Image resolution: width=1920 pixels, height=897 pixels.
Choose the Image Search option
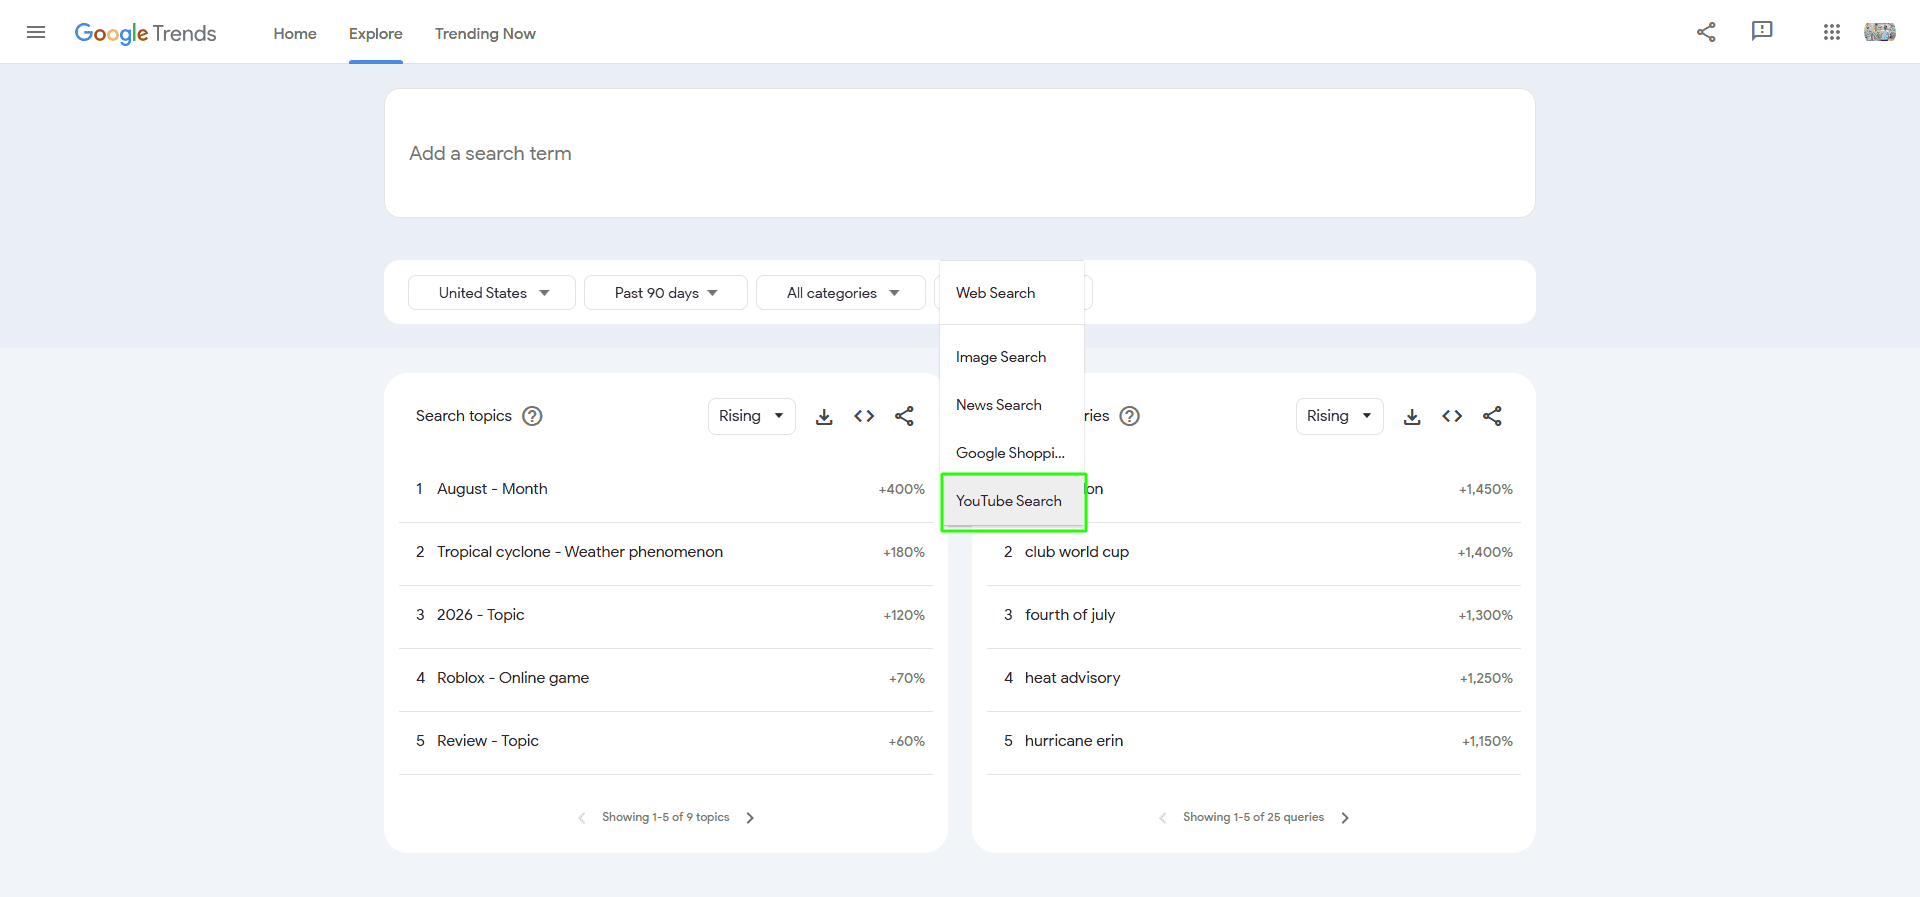1001,357
